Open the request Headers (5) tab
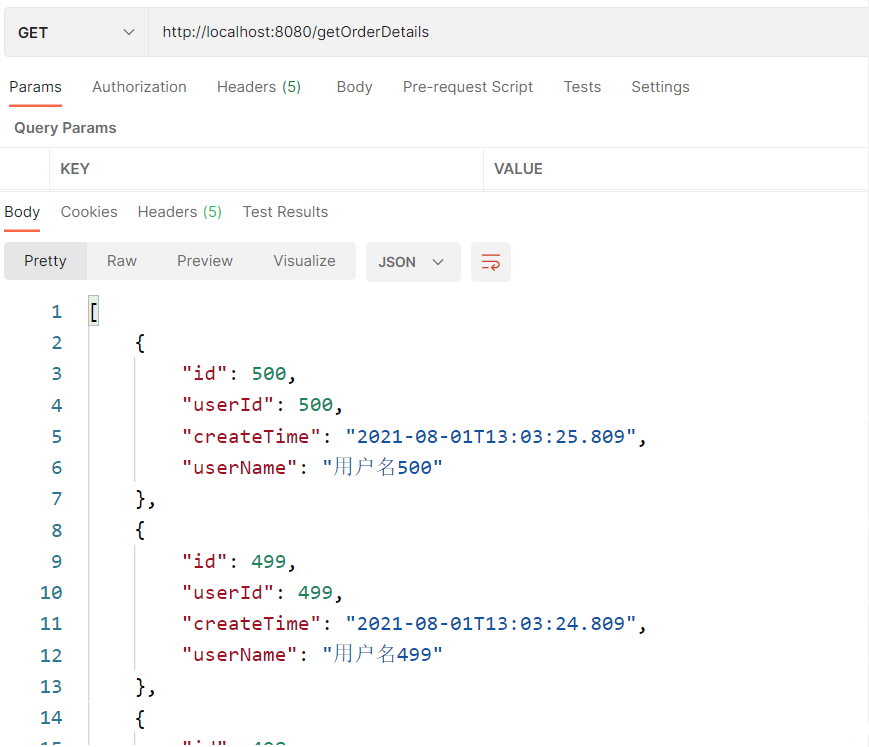 (258, 87)
